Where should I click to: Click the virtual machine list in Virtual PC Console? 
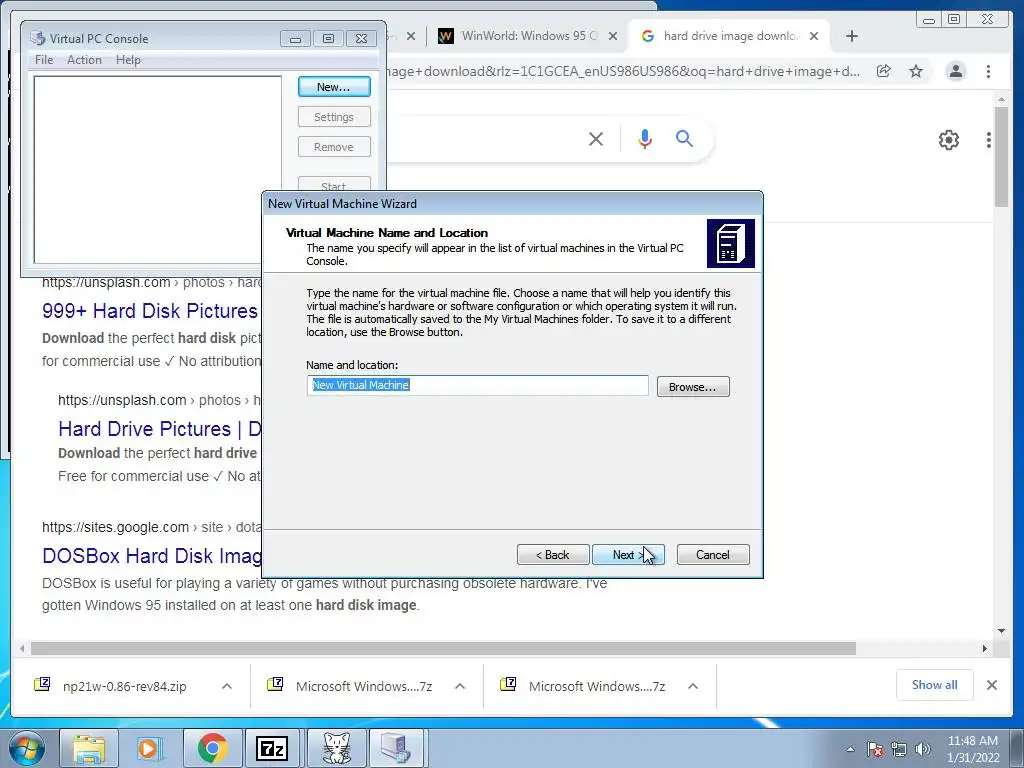tap(157, 170)
